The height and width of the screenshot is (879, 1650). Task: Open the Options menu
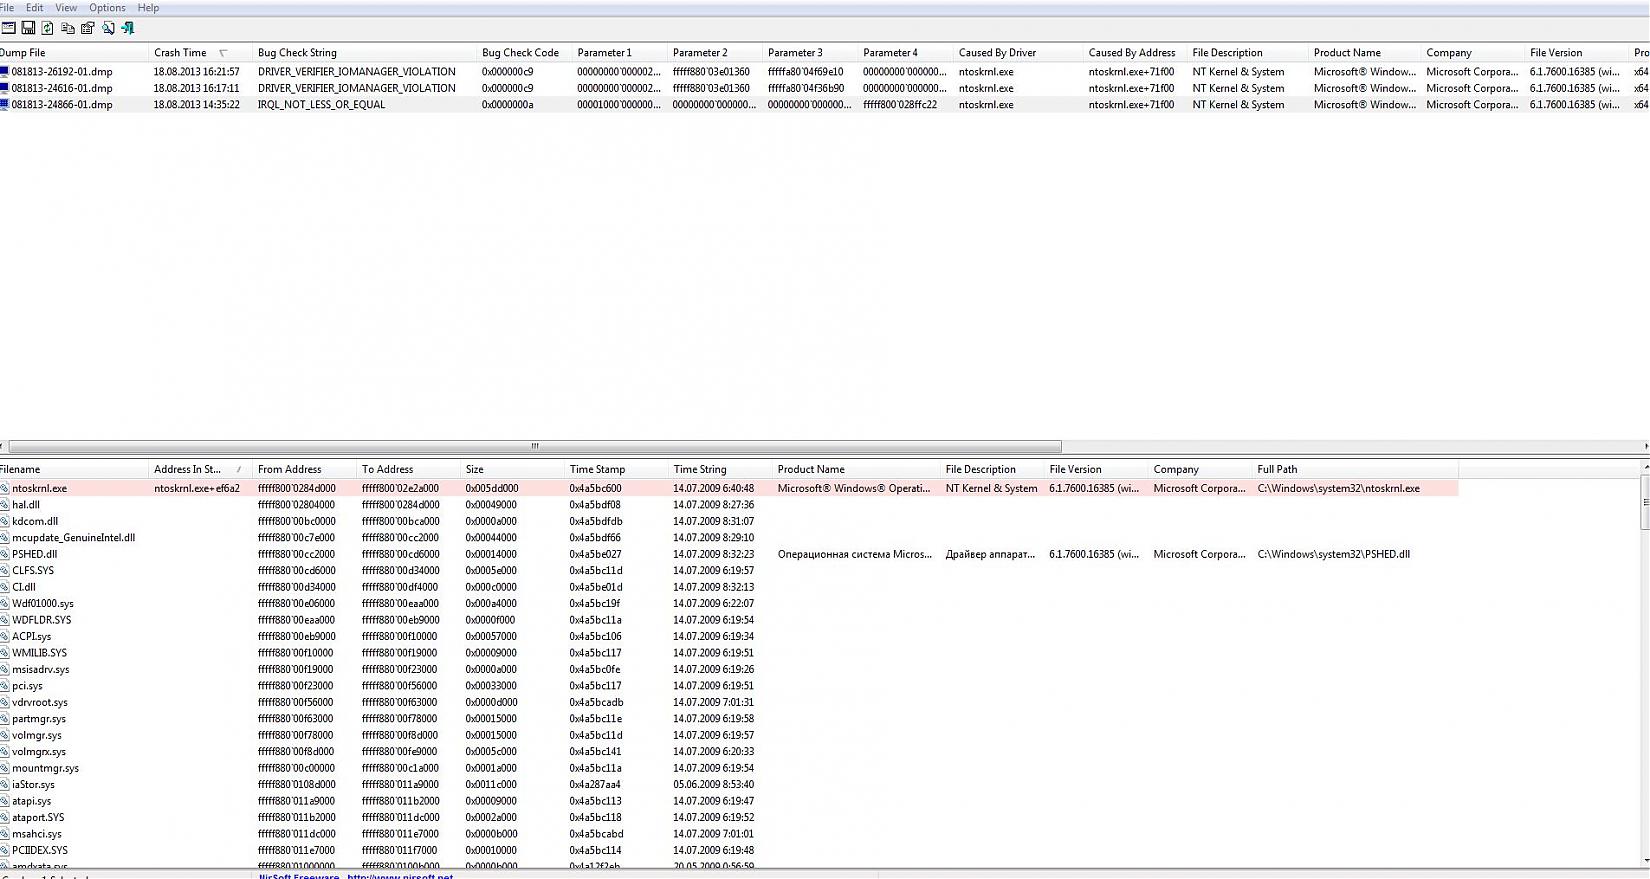tap(107, 8)
